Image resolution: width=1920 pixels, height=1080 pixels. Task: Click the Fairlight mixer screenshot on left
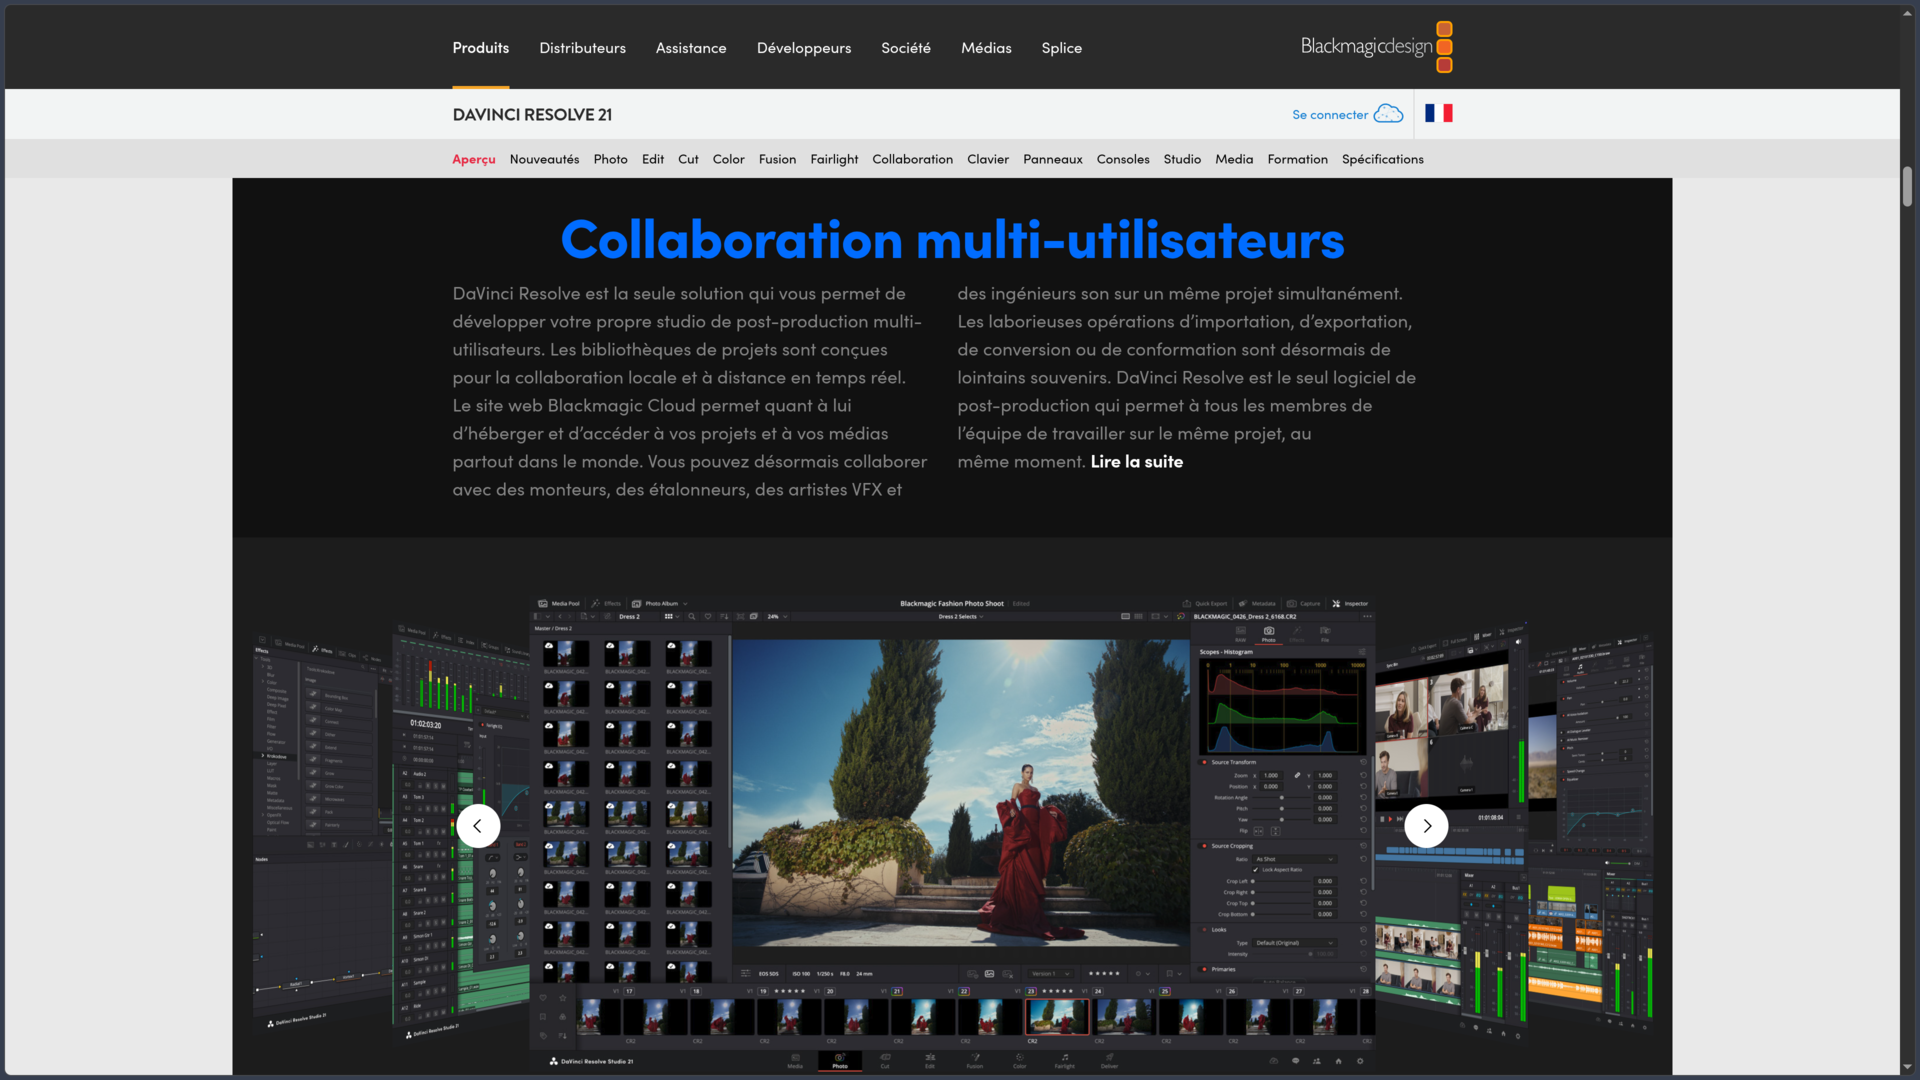click(460, 830)
